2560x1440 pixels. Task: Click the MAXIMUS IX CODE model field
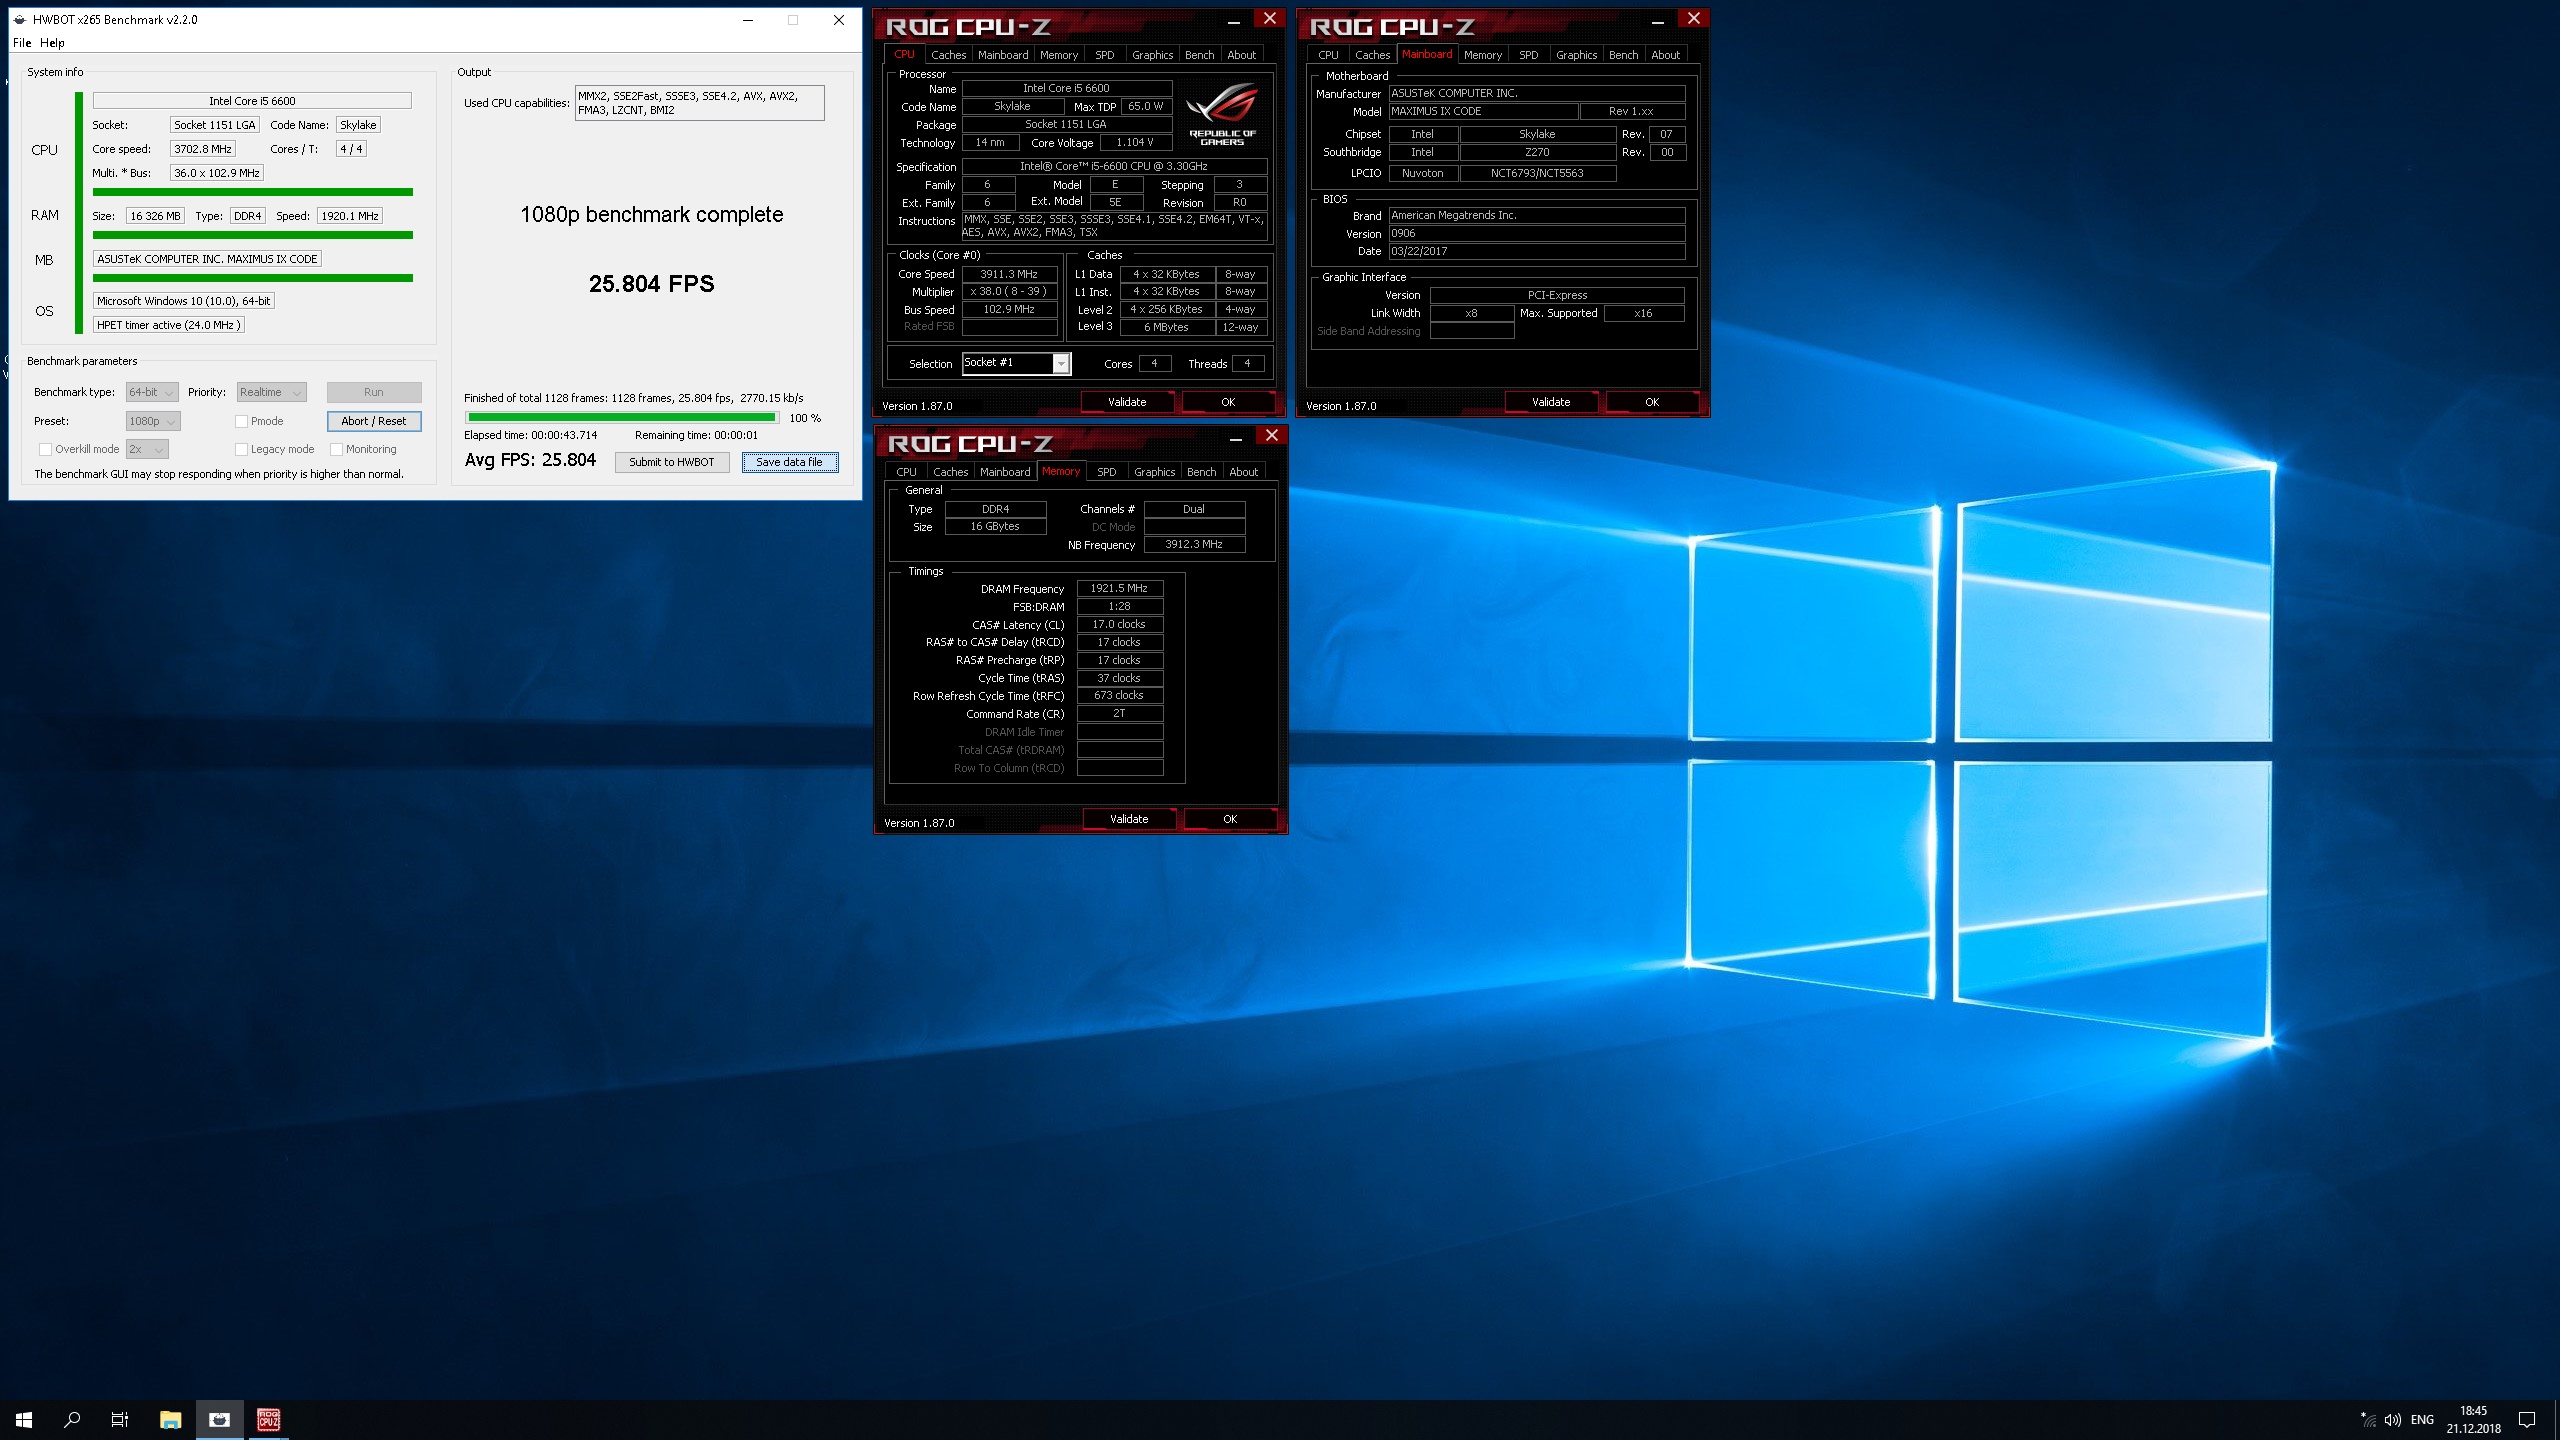[x=1483, y=112]
